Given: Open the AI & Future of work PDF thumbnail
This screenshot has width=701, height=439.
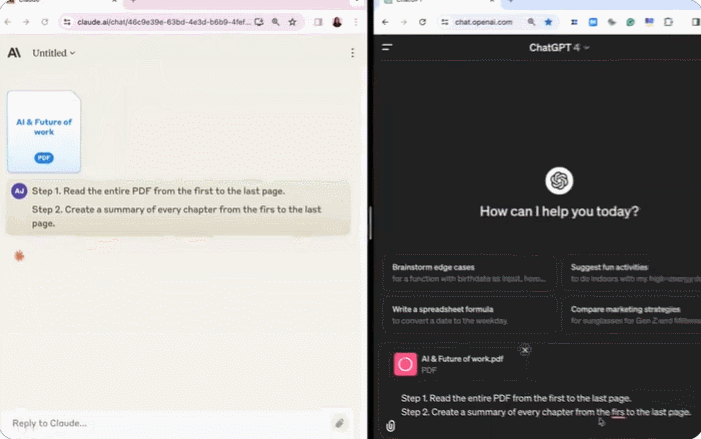Looking at the screenshot, I should point(44,131).
